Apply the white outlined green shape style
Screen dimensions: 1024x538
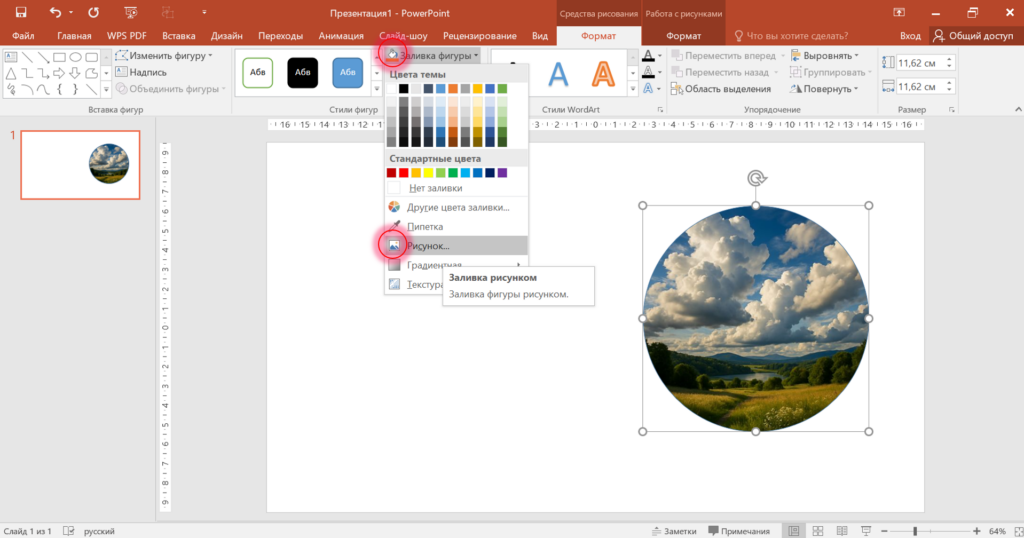pyautogui.click(x=257, y=72)
